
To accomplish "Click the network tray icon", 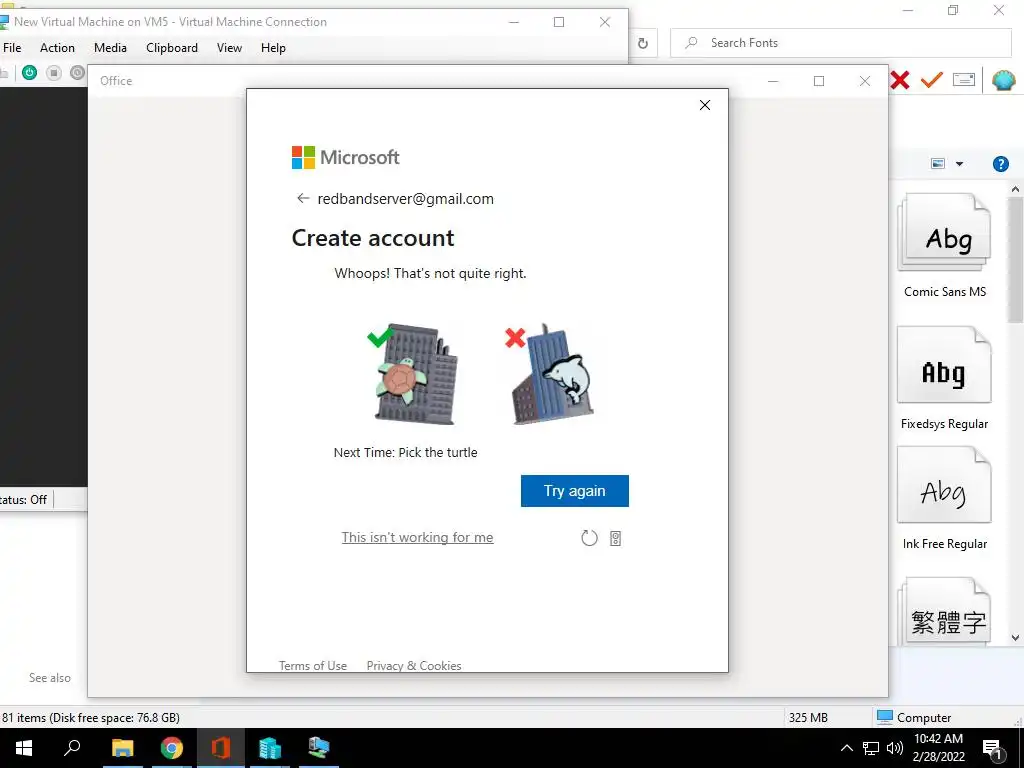I will coord(871,748).
